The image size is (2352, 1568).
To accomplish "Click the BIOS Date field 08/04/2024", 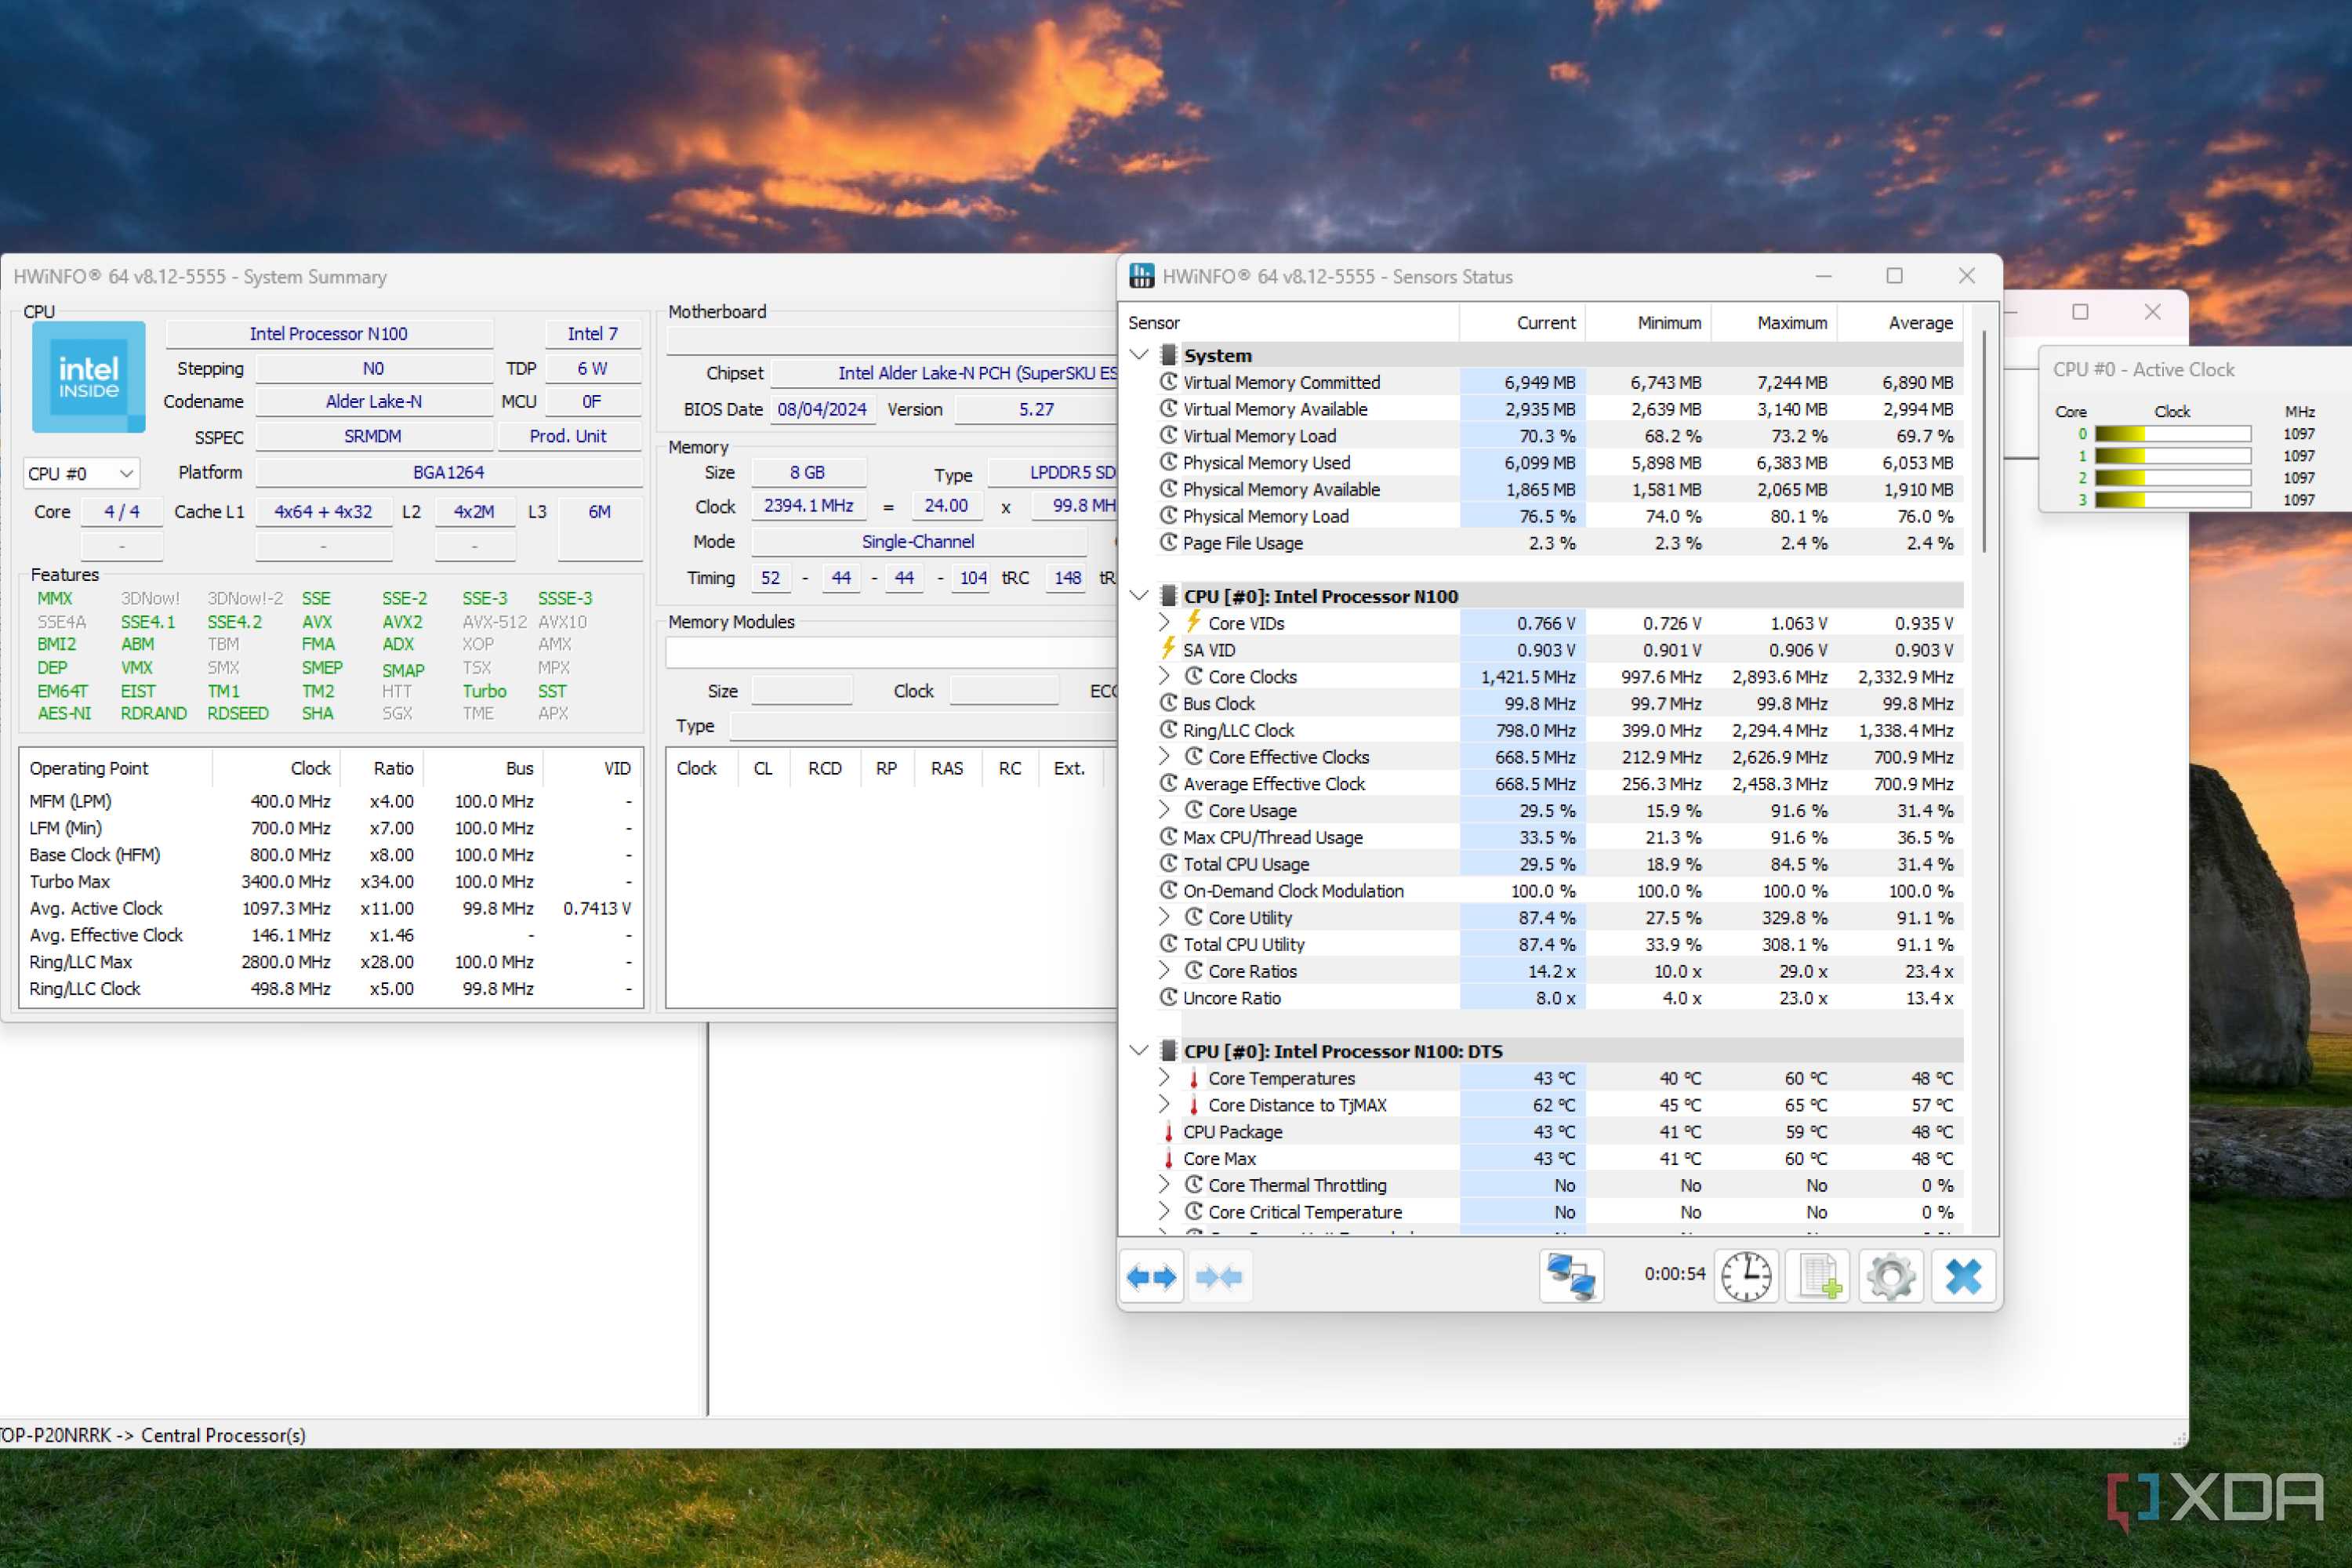I will [822, 409].
